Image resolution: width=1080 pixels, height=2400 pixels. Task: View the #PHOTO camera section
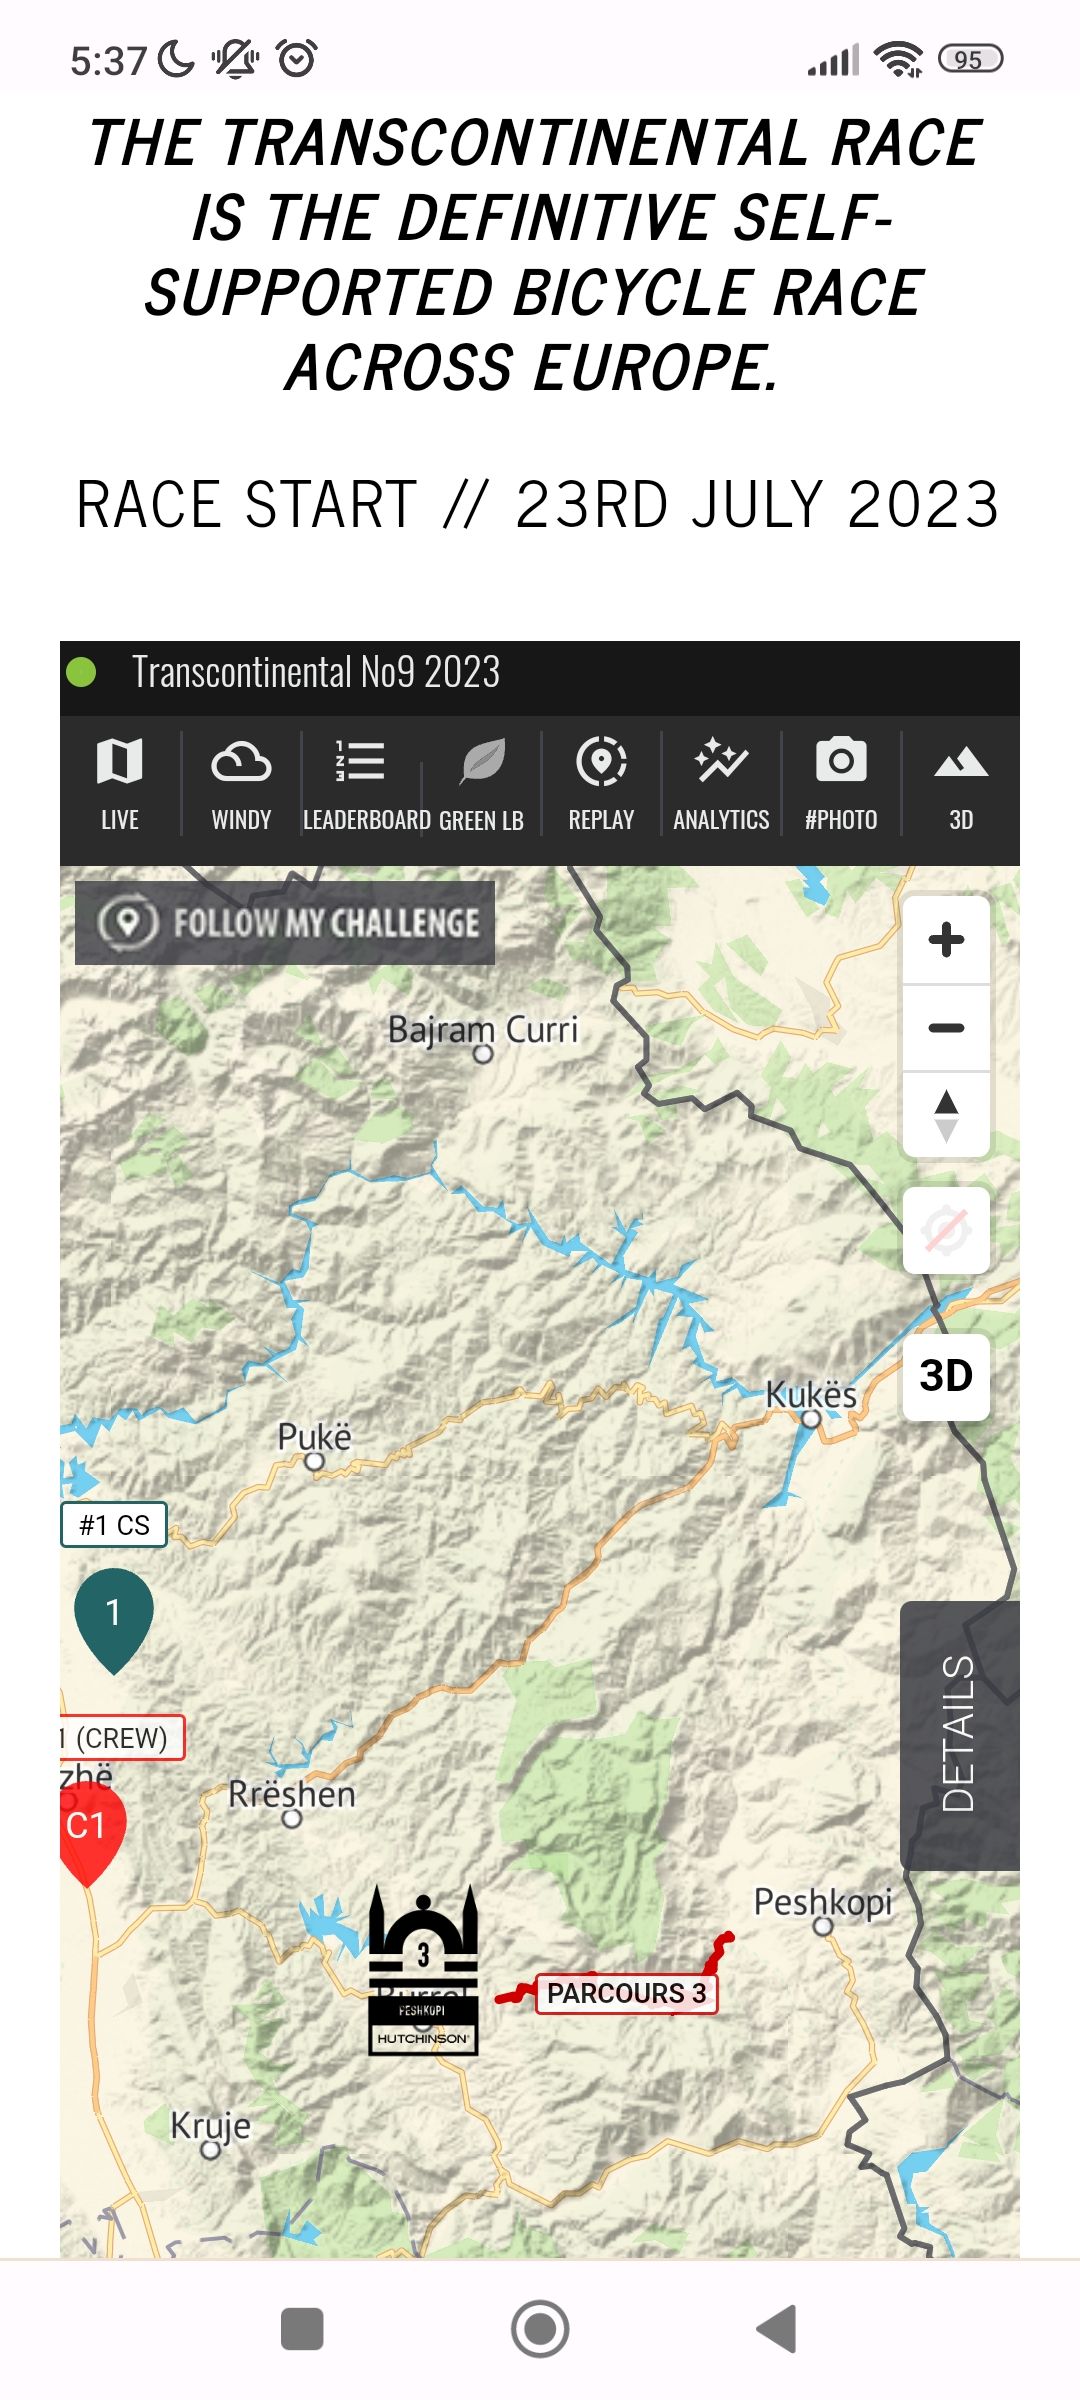[841, 784]
